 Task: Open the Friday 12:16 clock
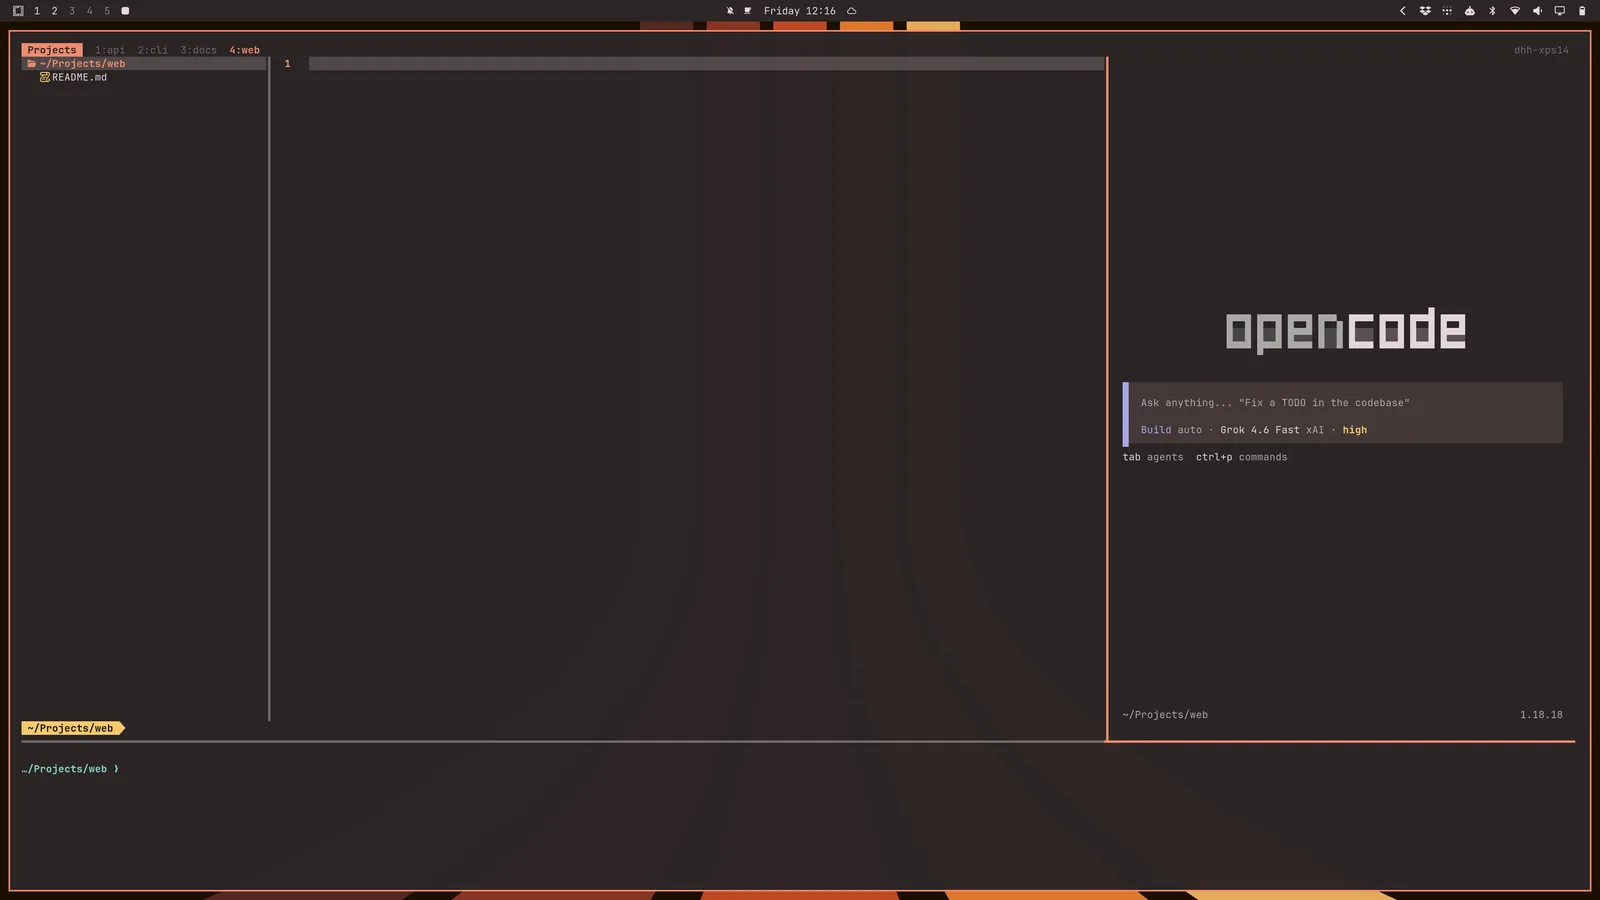(x=799, y=11)
